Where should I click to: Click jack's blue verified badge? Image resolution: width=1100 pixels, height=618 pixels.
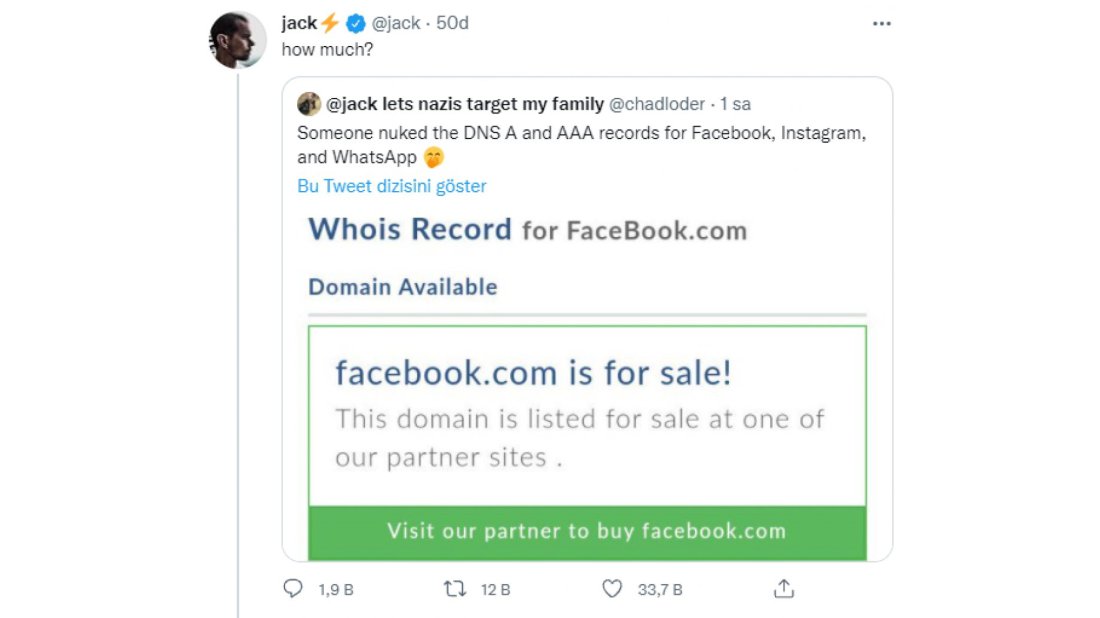[355, 23]
